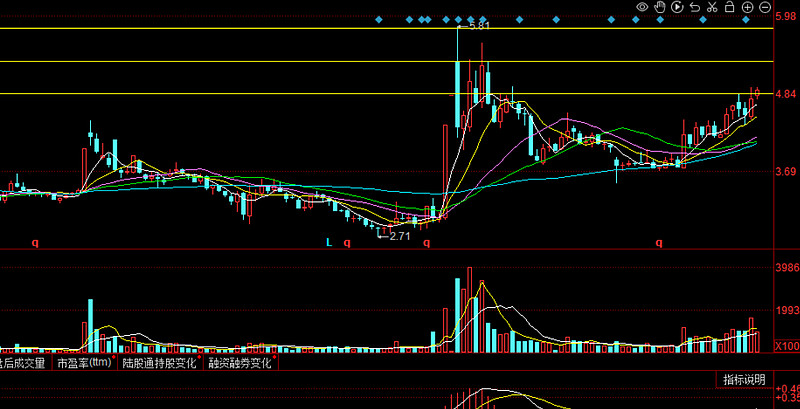Click the 5.98 price axis value
The height and width of the screenshot is (409, 800).
786,17
